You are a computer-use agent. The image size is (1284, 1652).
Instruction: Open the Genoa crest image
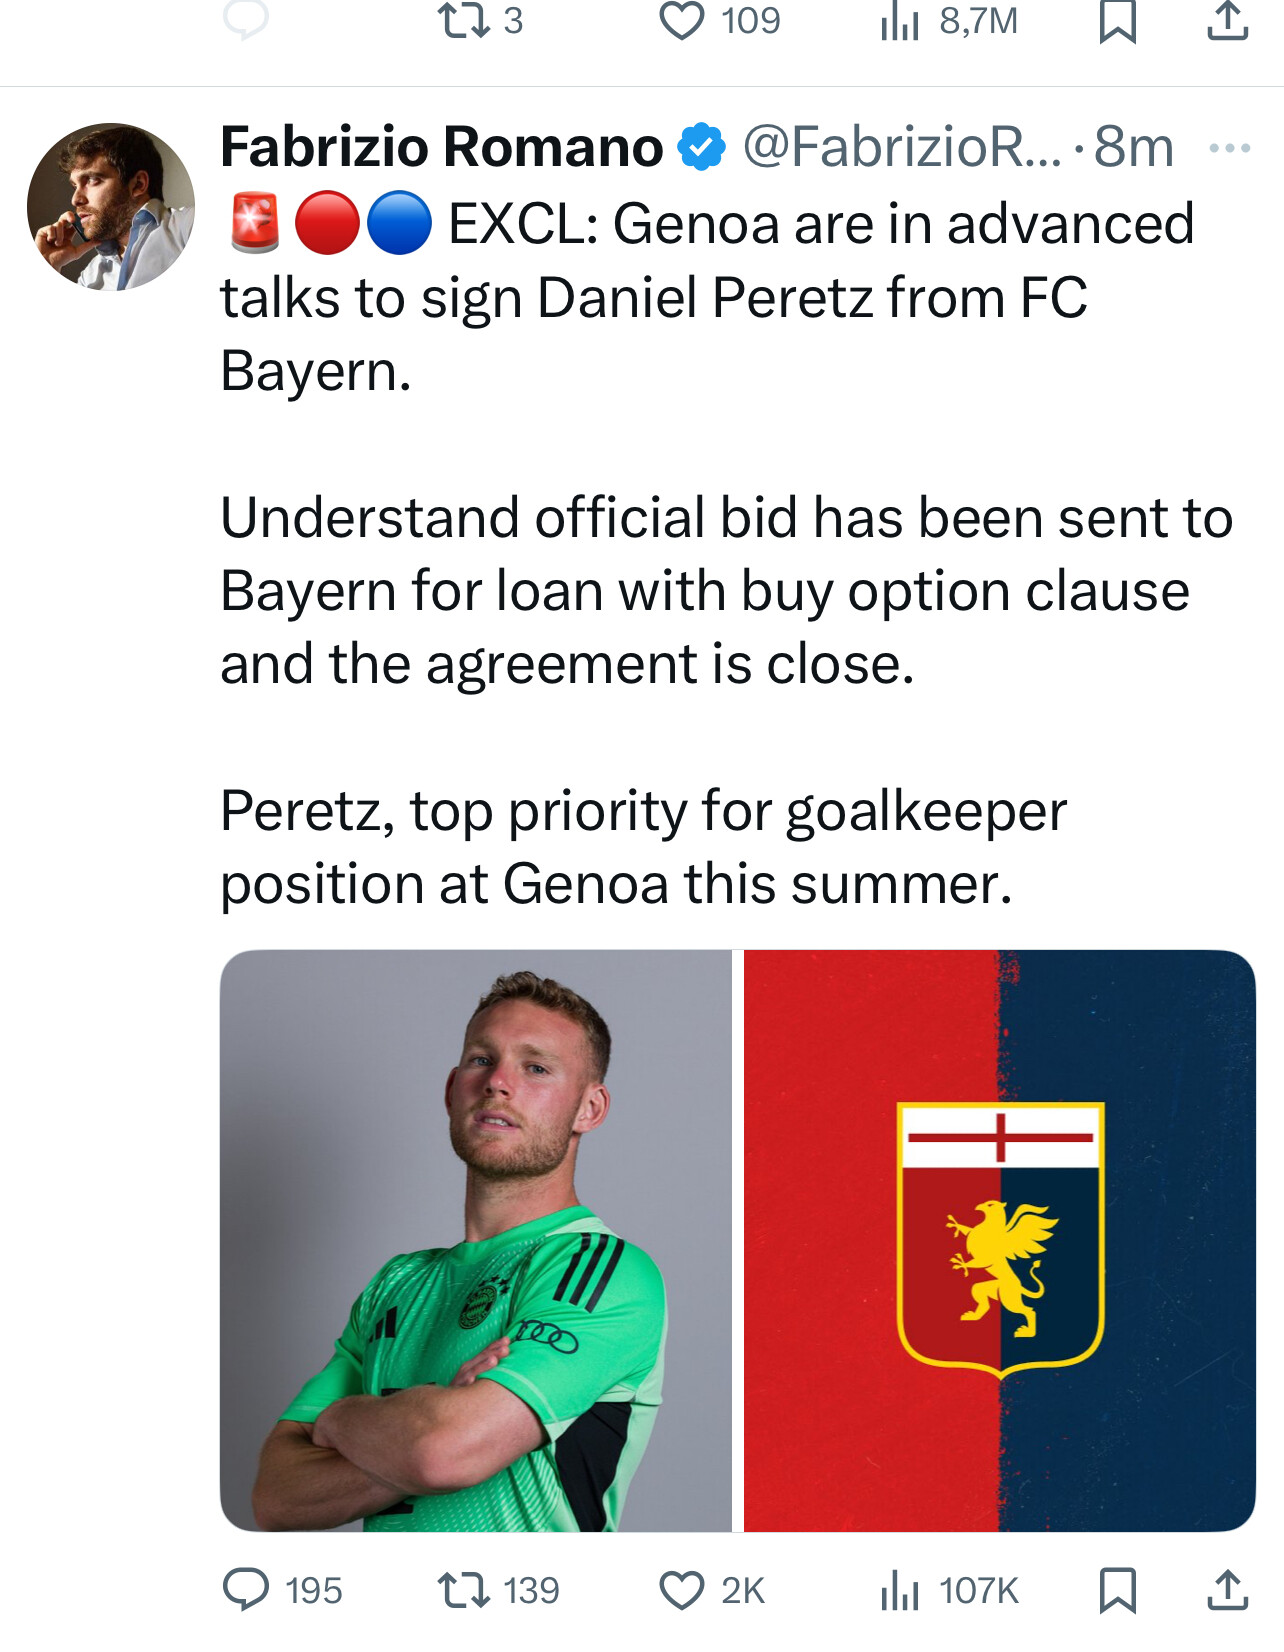(x=1000, y=1240)
